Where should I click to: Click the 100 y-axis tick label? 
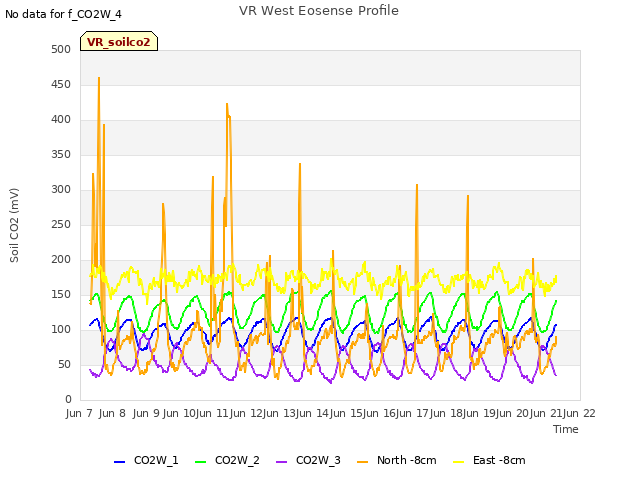(61, 329)
